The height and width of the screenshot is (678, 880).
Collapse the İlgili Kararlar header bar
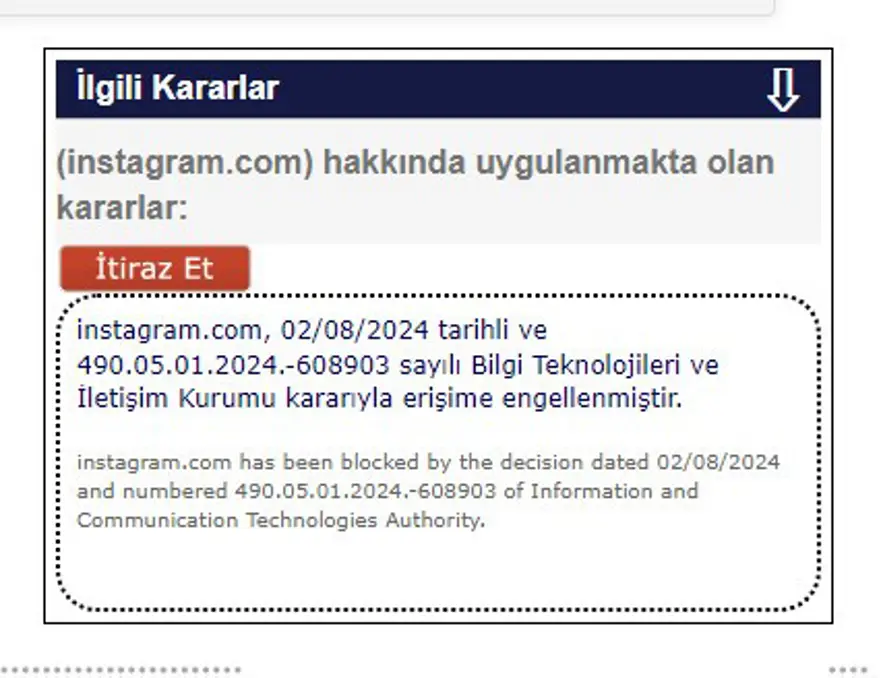tap(438, 89)
